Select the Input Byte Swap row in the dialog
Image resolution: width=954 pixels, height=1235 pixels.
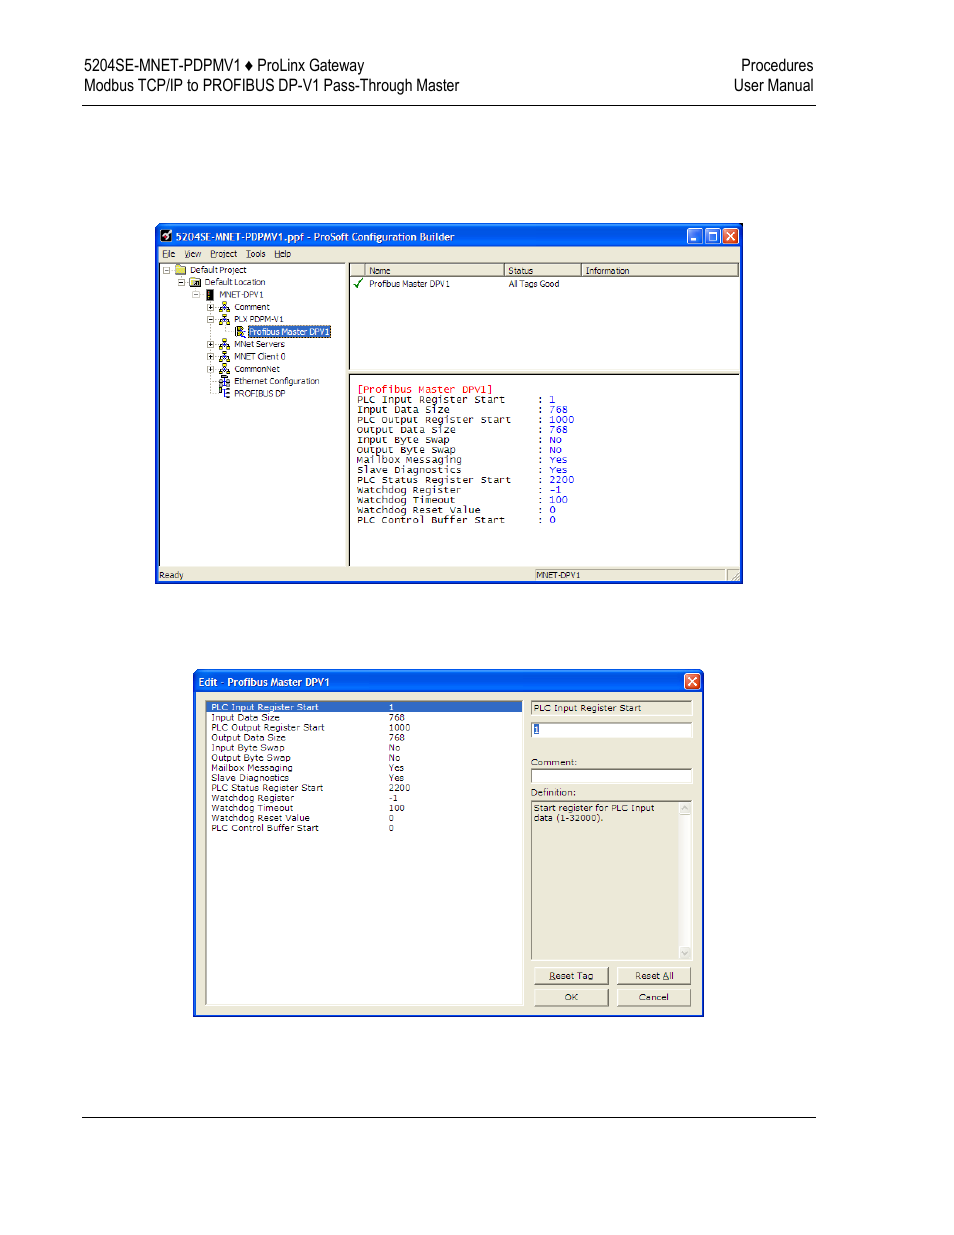[364, 747]
